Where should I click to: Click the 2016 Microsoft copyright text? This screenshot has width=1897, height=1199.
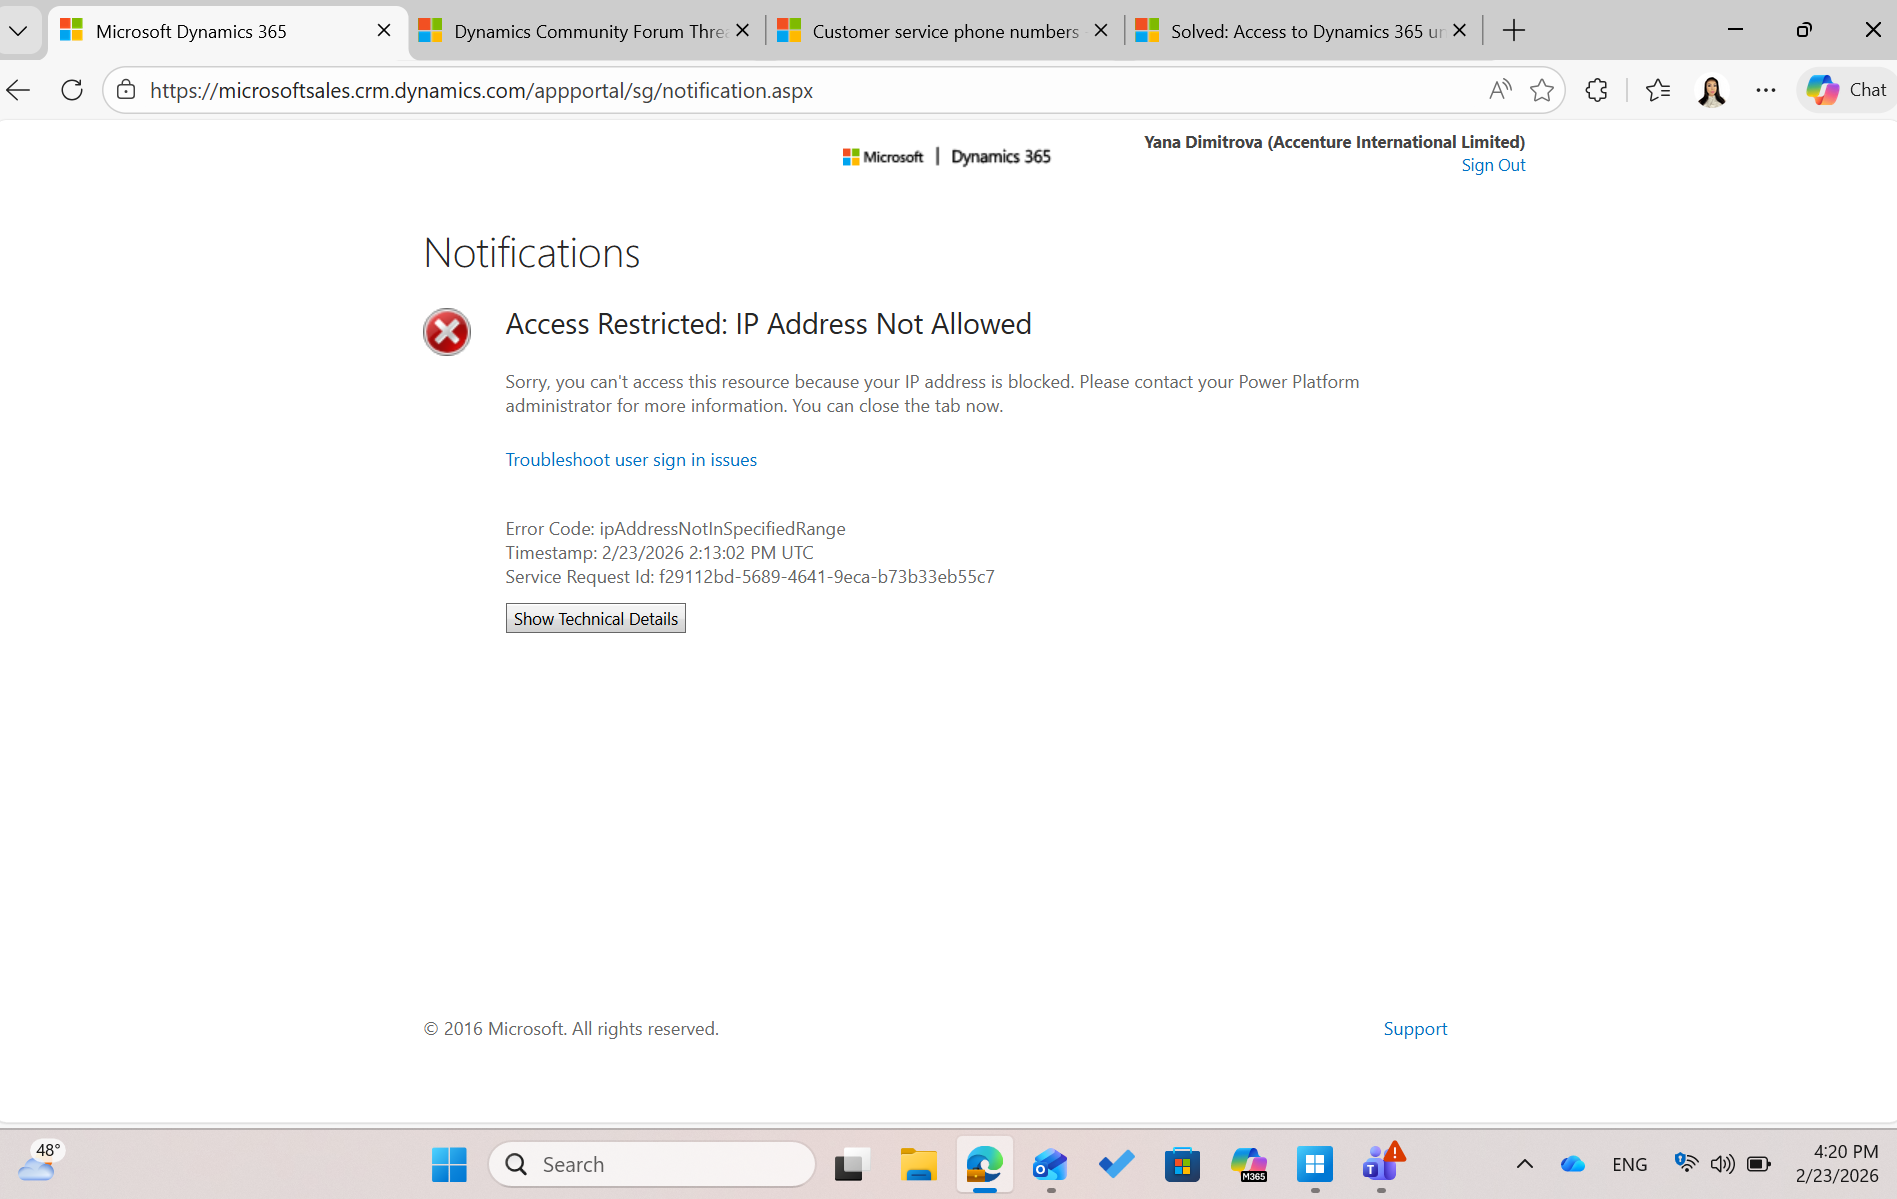(572, 1029)
